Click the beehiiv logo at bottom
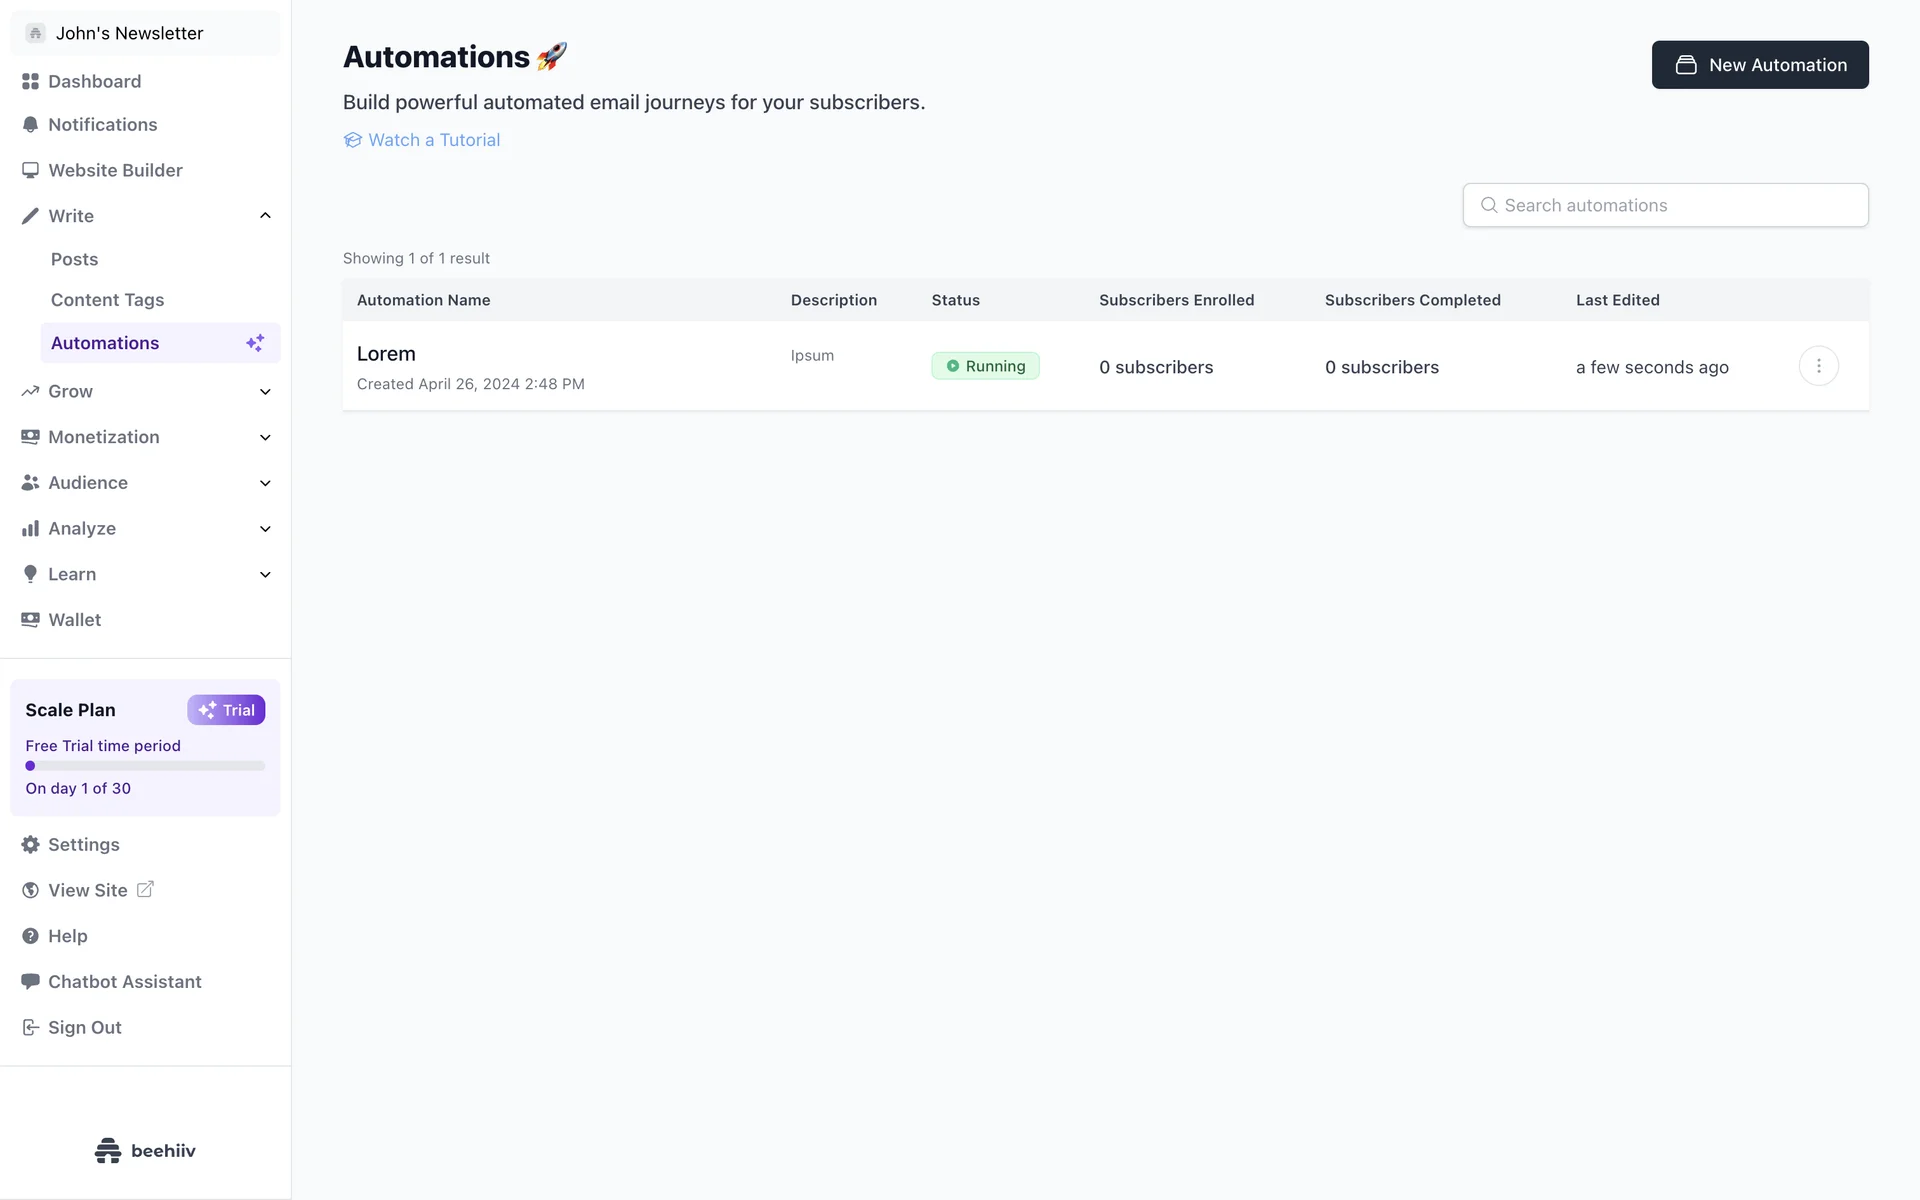The height and width of the screenshot is (1200, 1920). coord(145,1151)
